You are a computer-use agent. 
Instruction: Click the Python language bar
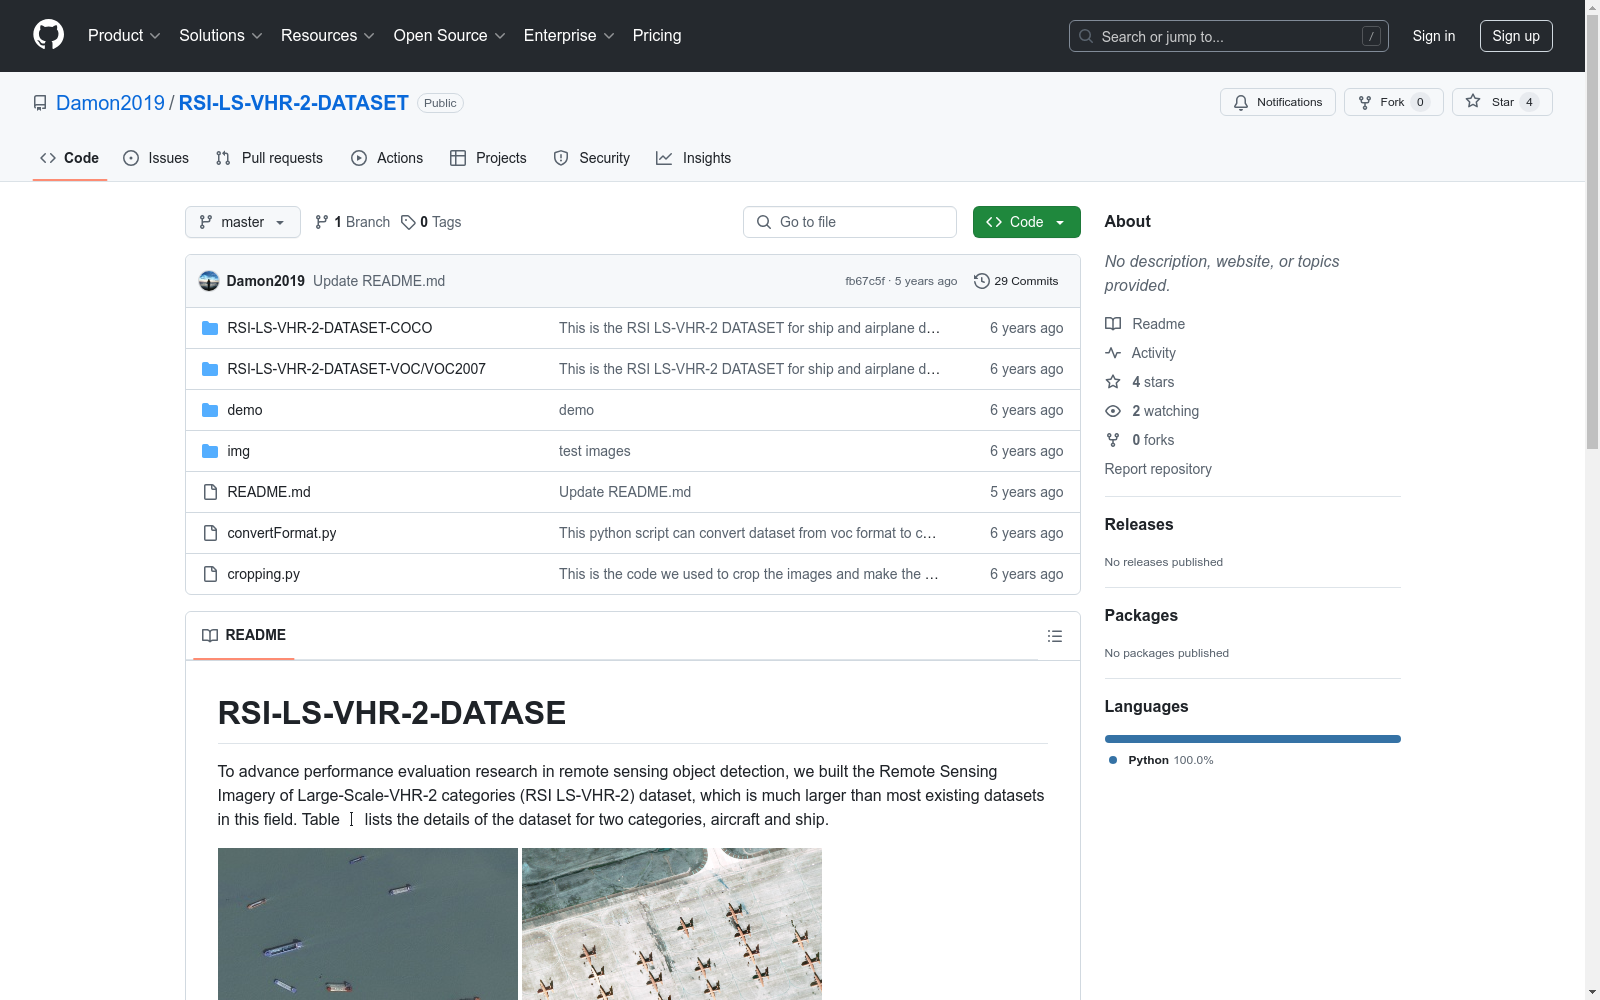tap(1253, 739)
